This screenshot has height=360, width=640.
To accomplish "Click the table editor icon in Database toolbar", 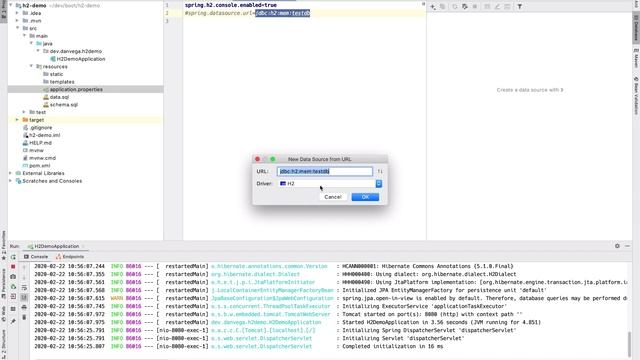I will click(x=487, y=7).
